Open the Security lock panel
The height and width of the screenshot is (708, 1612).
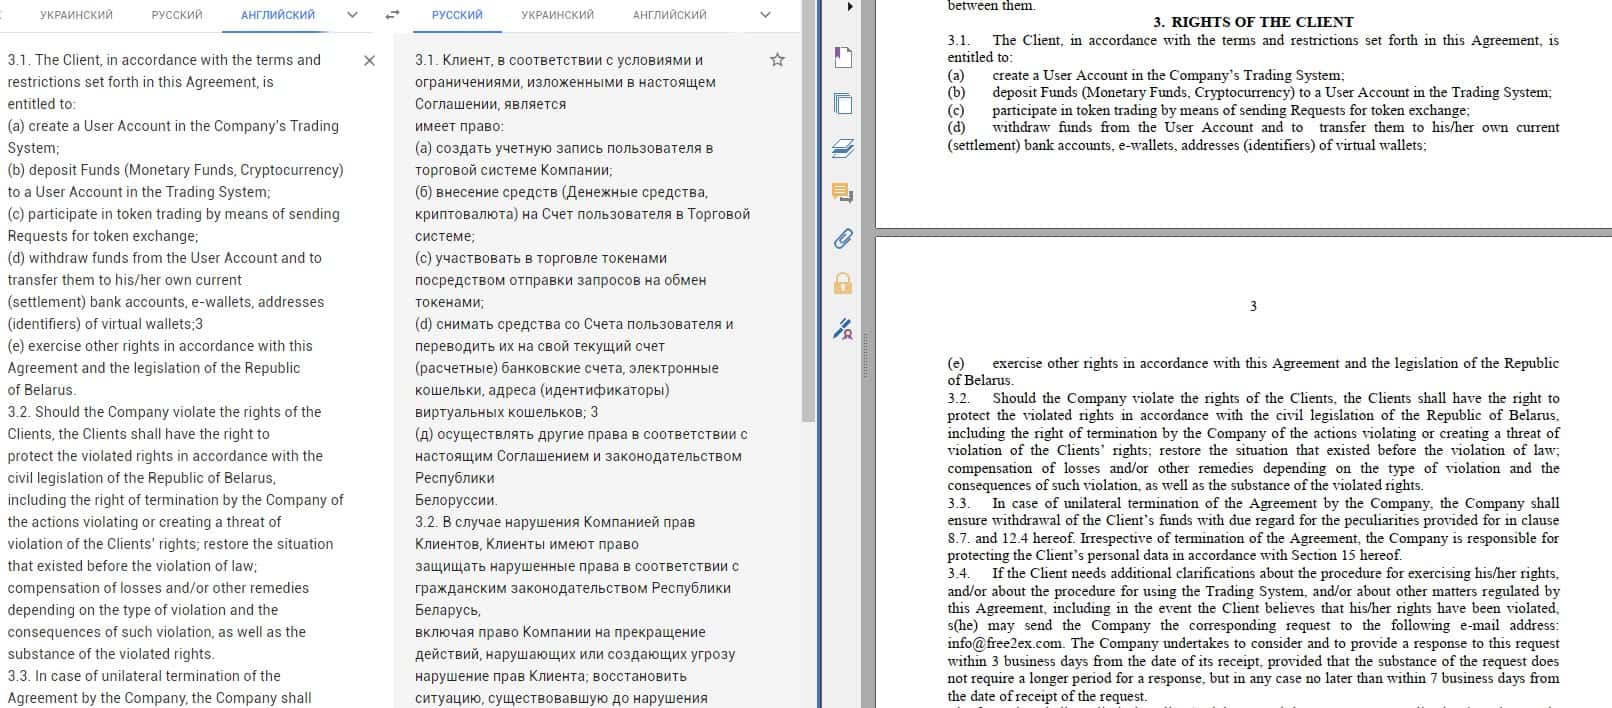point(843,283)
